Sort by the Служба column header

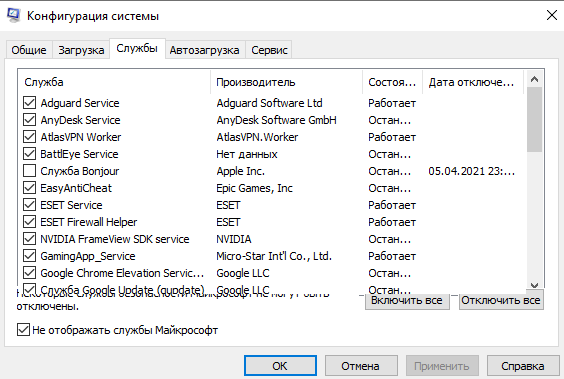(x=114, y=82)
